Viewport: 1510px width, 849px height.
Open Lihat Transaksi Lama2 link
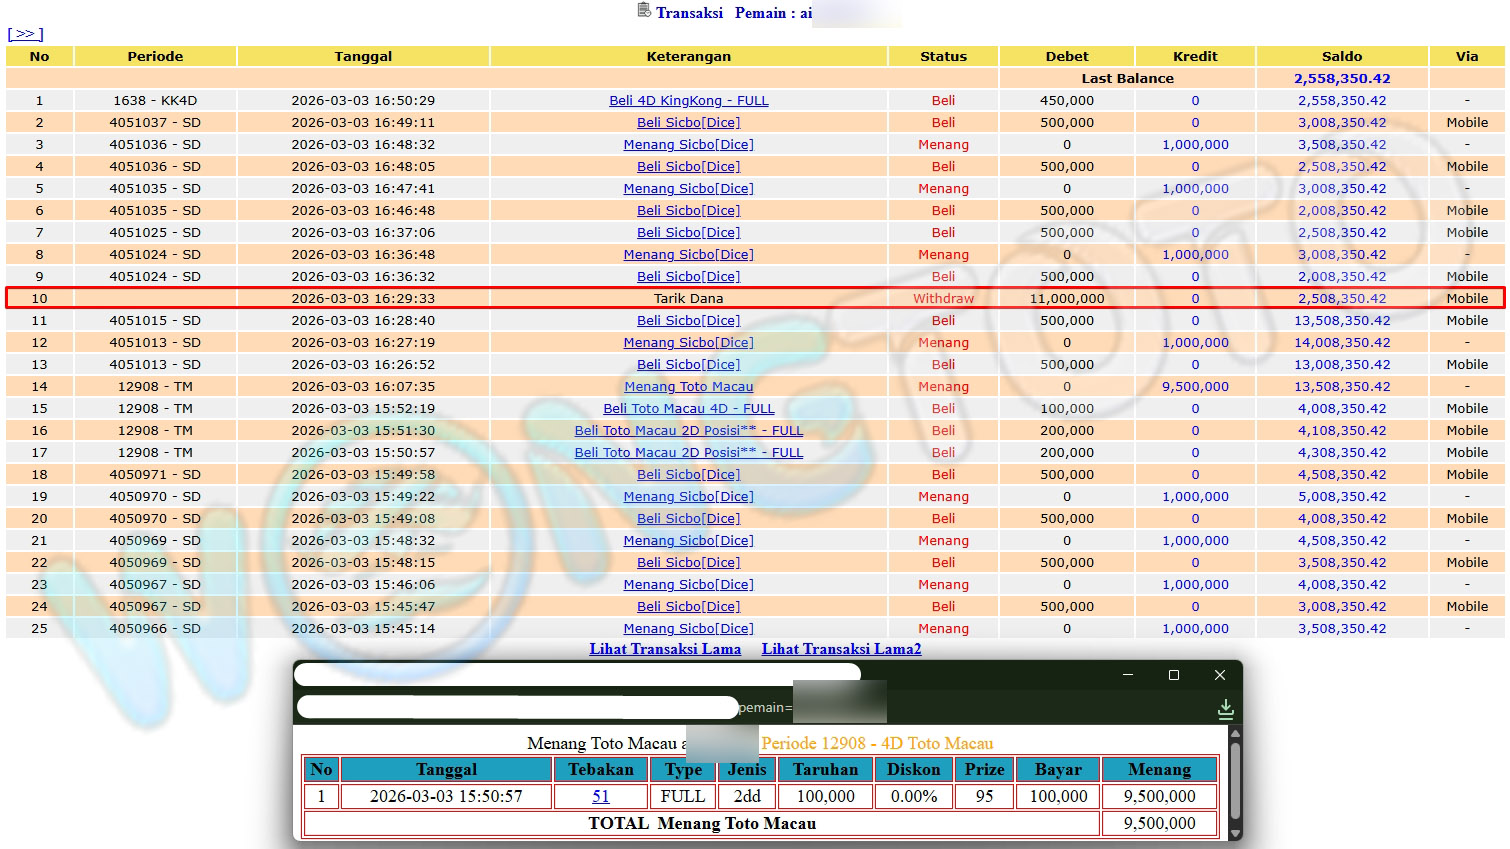[841, 649]
